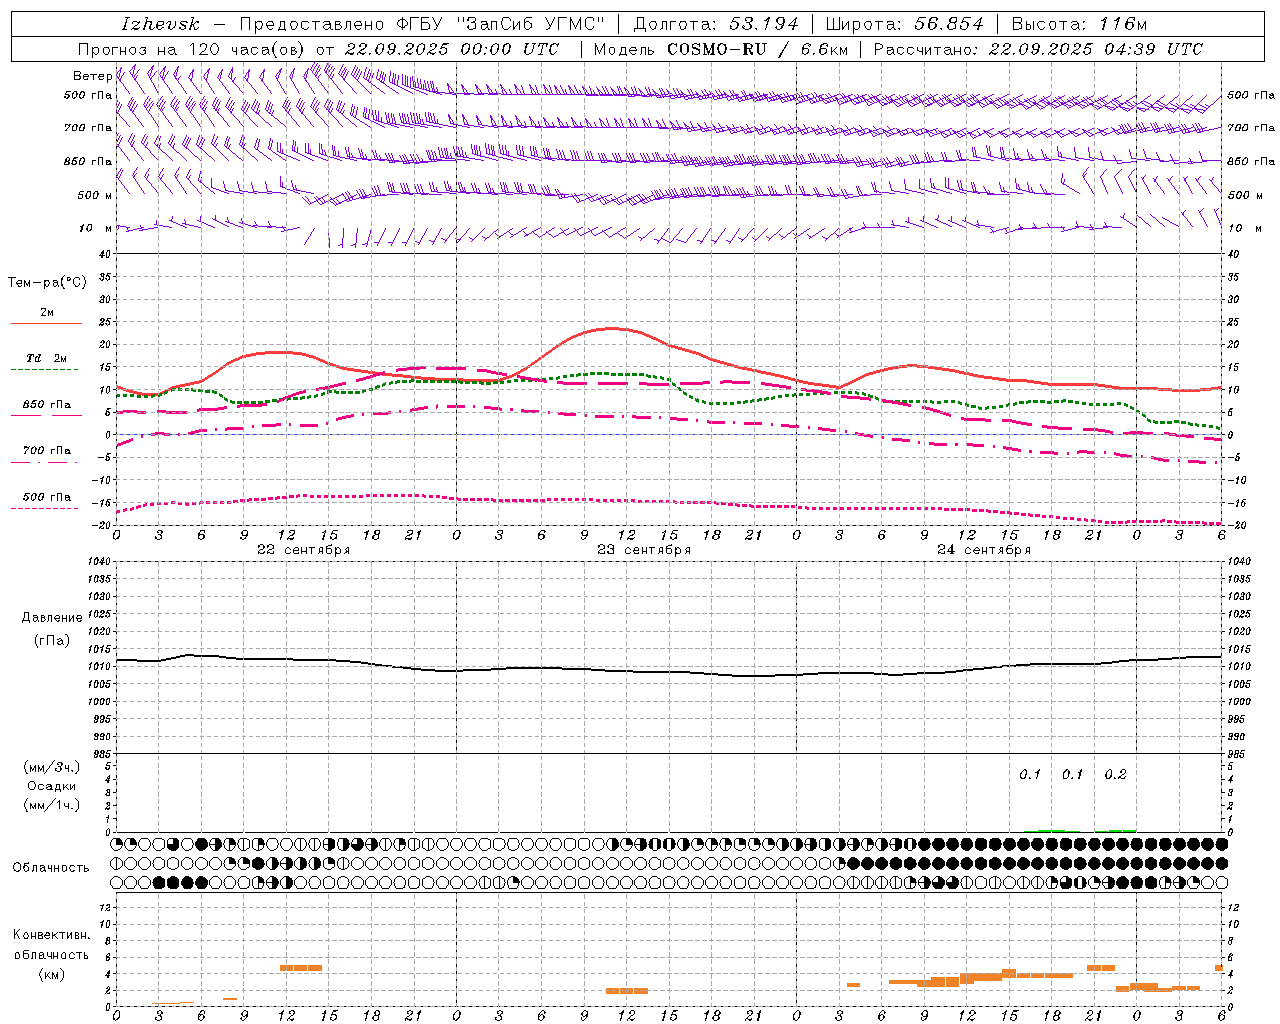Click the "850 гПа" temperature legend entry
The image size is (1280, 1024).
click(x=46, y=405)
